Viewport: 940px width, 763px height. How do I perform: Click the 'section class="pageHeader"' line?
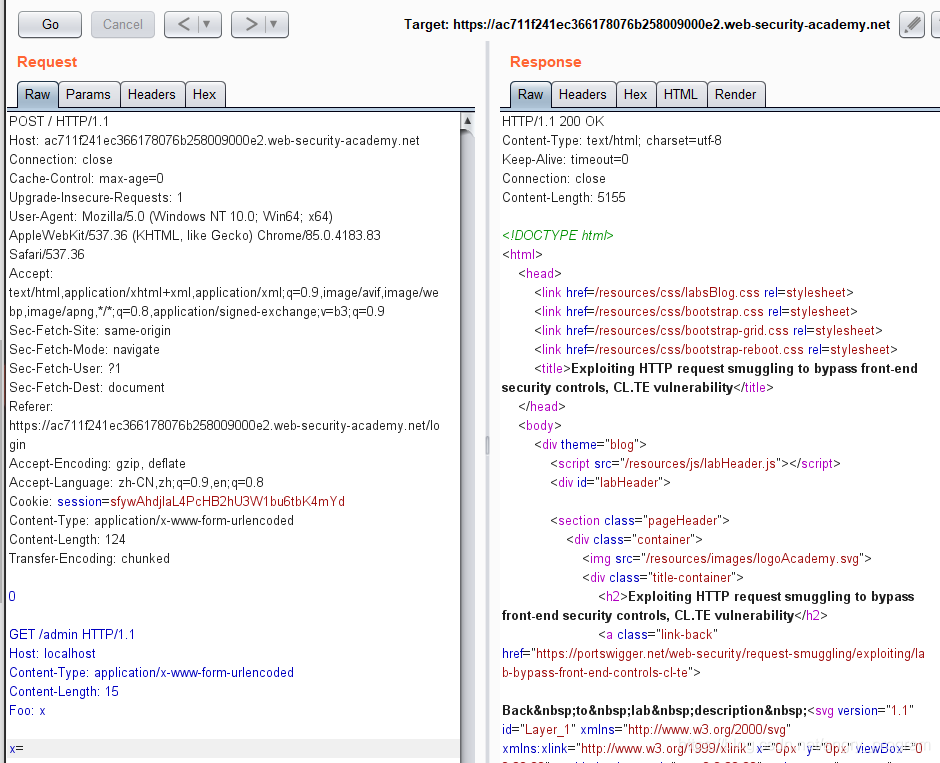tap(640, 520)
